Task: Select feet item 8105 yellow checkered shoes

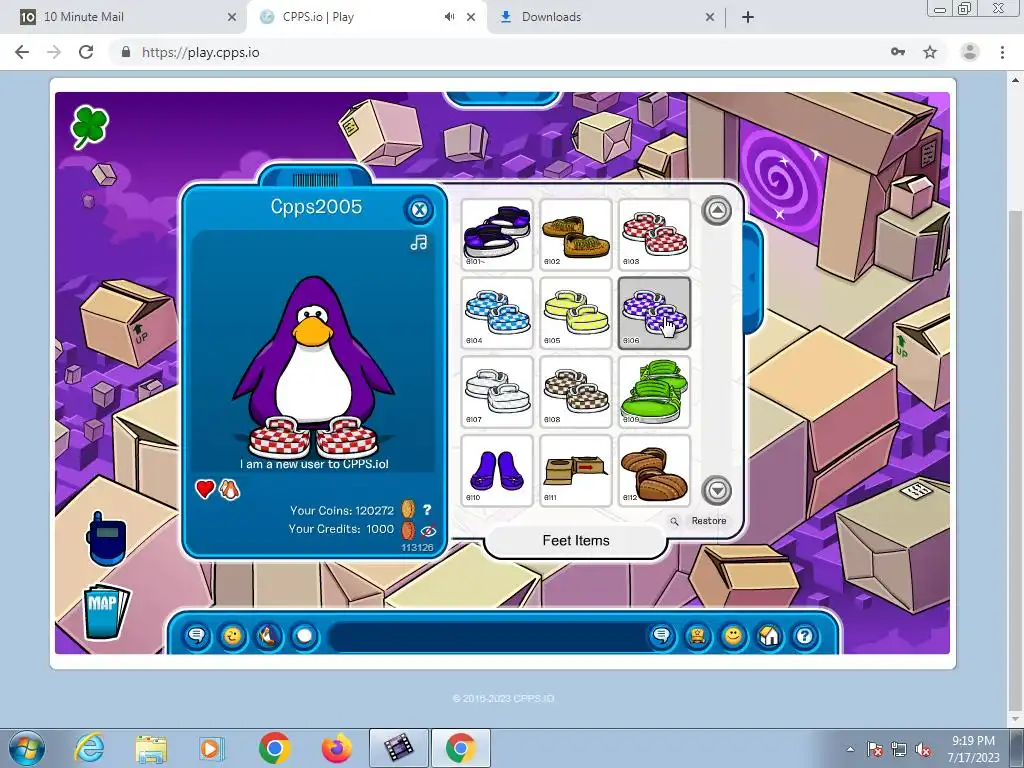Action: (x=575, y=313)
